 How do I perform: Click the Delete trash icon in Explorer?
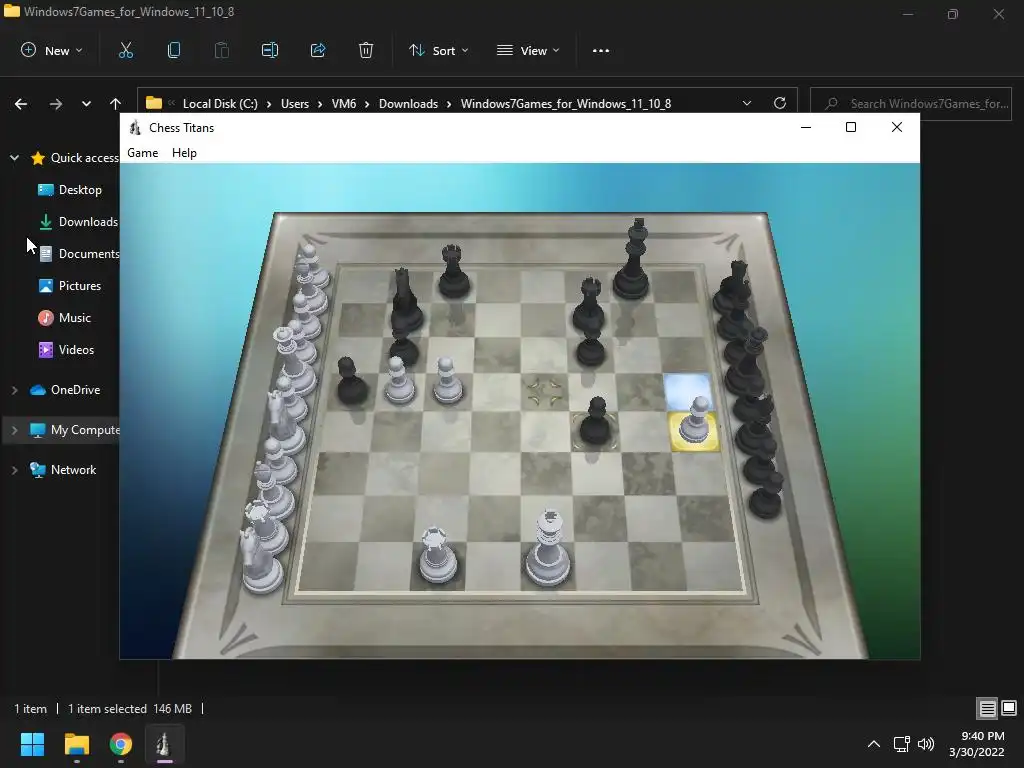[x=366, y=50]
